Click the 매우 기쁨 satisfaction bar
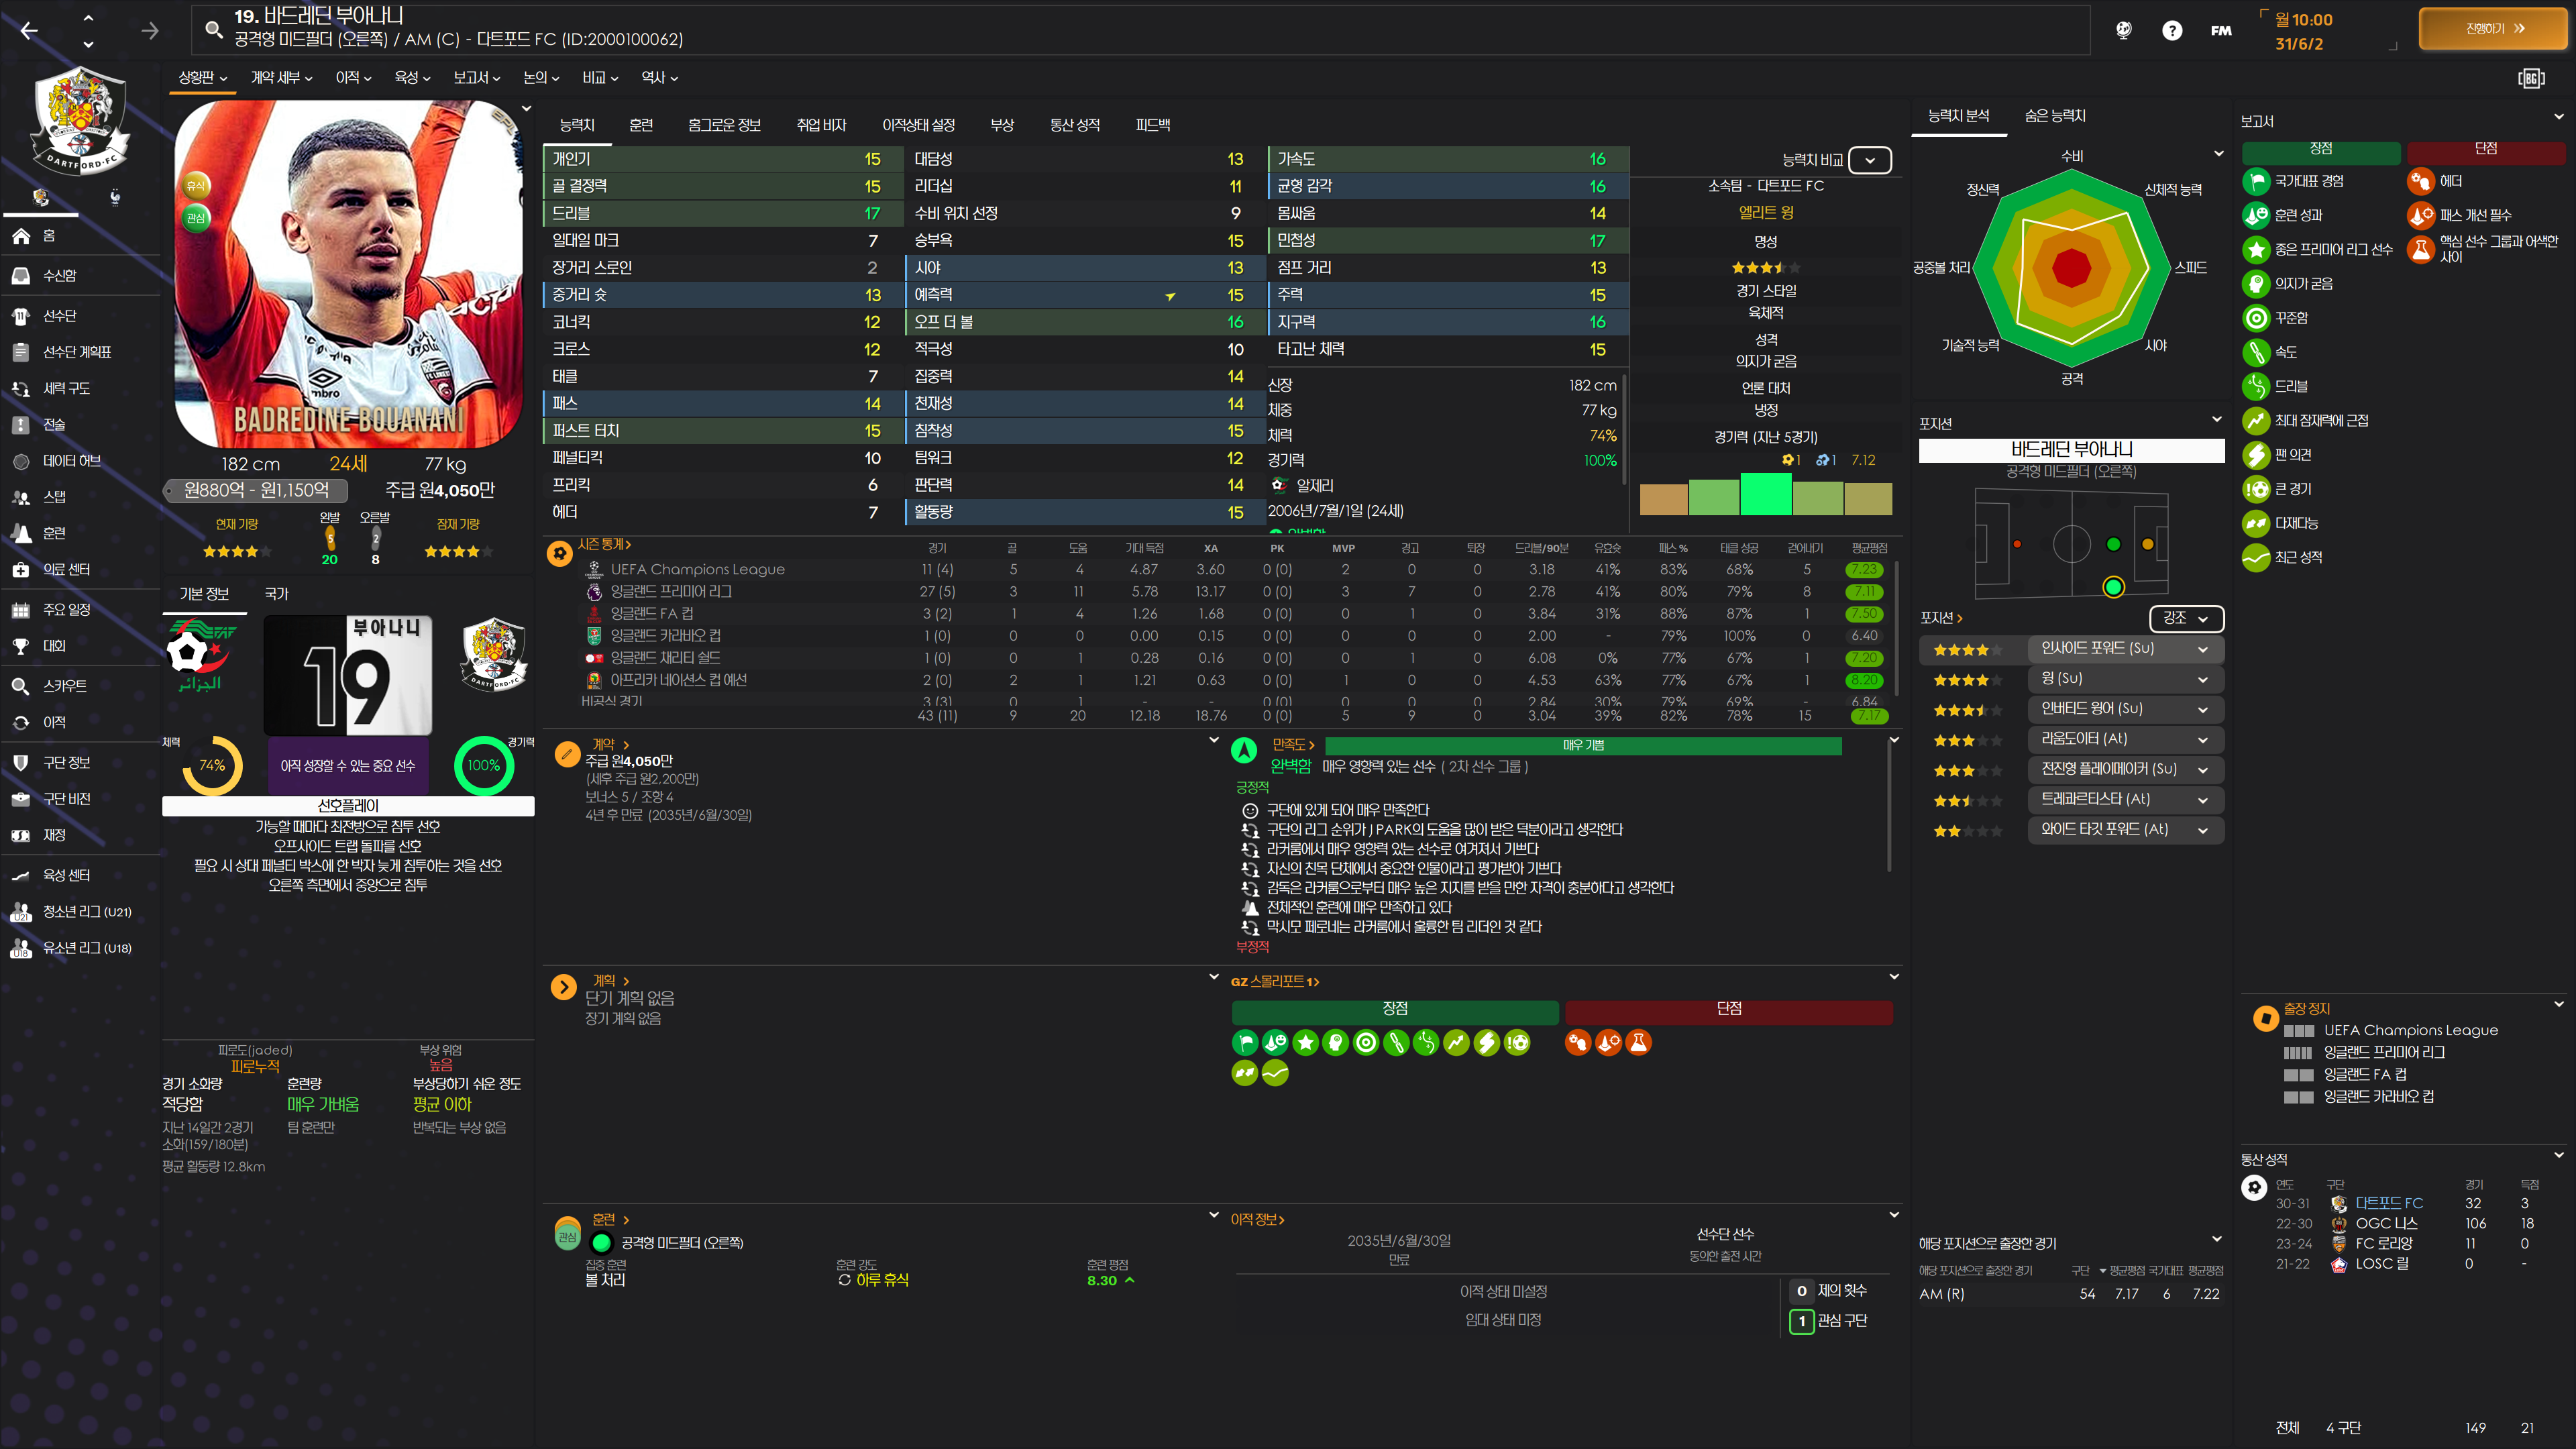The image size is (2576, 1449). [x=1583, y=746]
